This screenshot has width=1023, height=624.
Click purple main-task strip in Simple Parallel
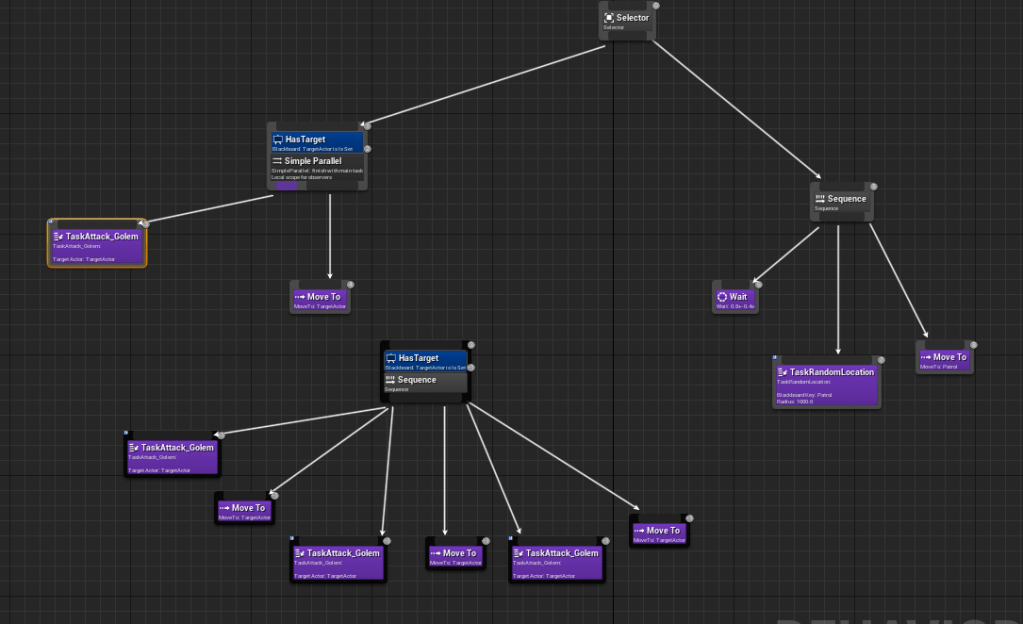point(286,185)
